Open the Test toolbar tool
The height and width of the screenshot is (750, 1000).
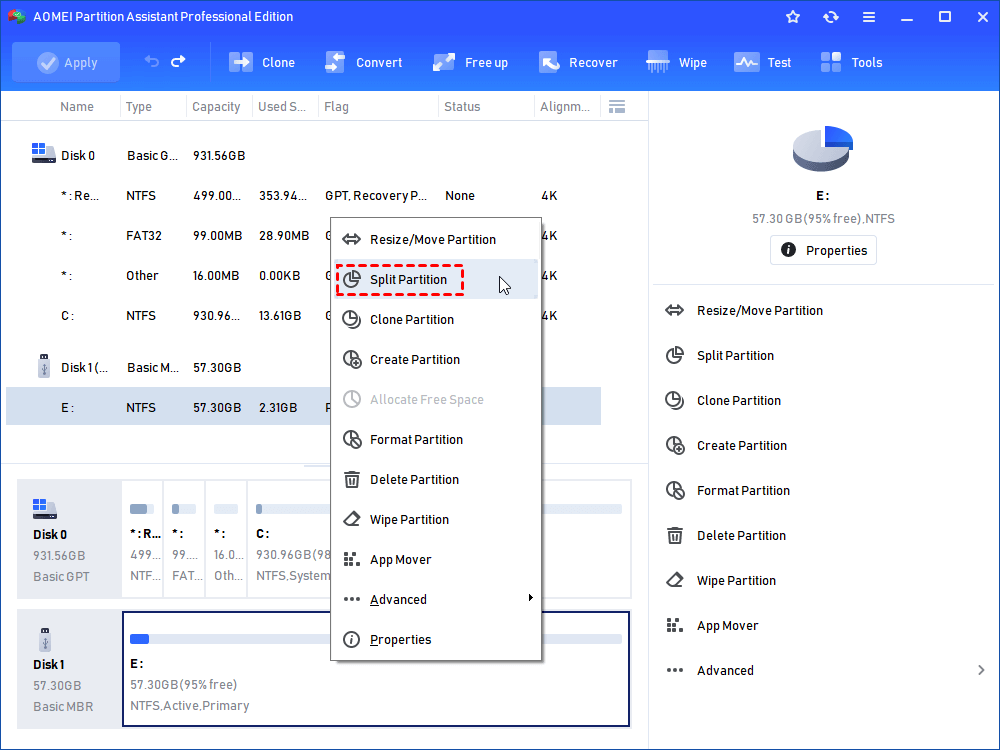coord(763,62)
